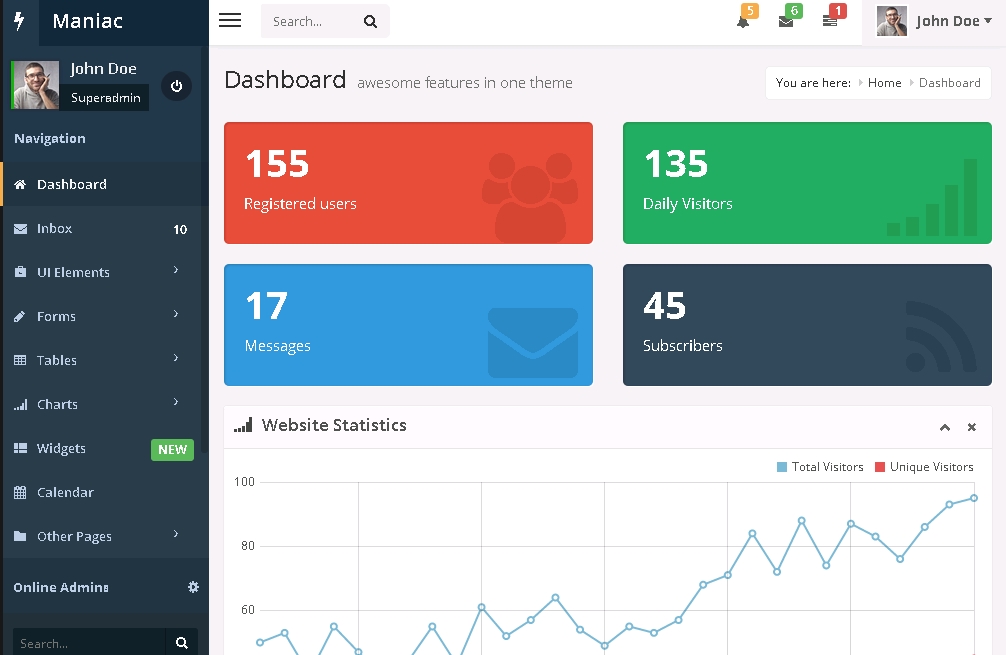Click the sidebar search magnifier button
1006x655 pixels.
click(181, 643)
